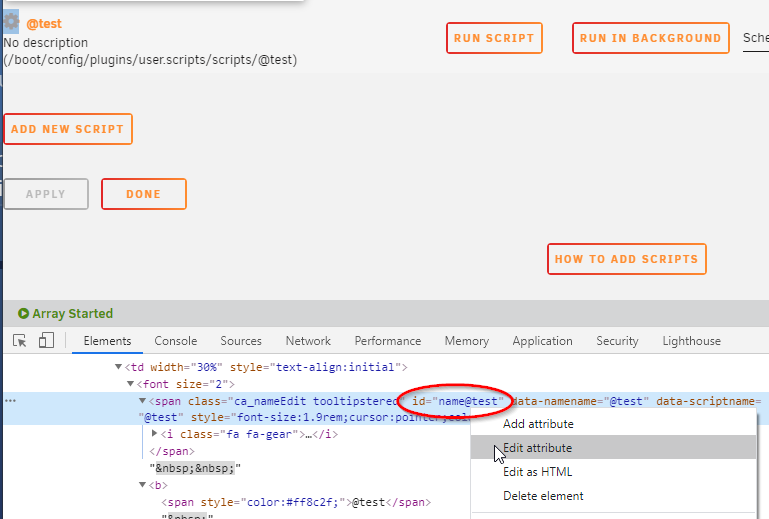Viewport: 769px width, 519px height.
Task: Click RUN IN BACKGROUND button
Action: [x=651, y=38]
